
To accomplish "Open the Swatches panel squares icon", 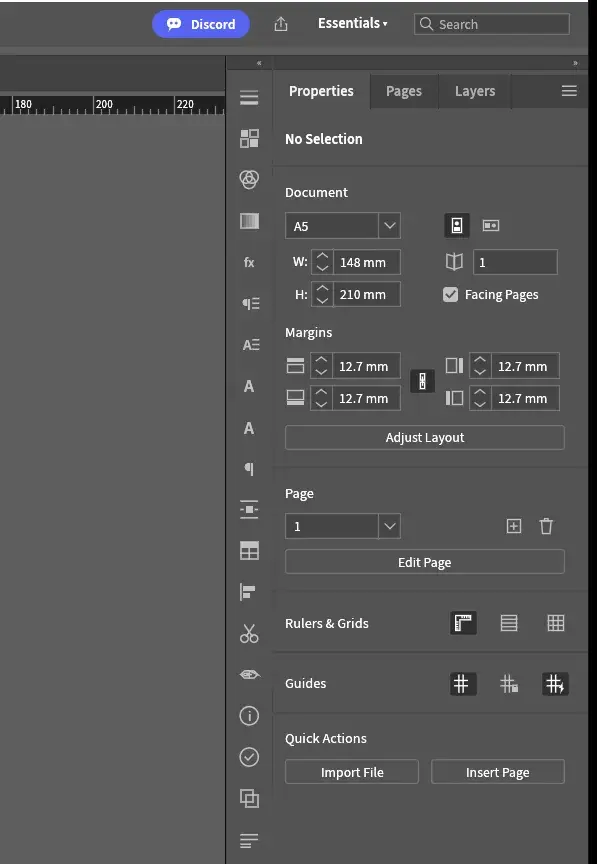I will tap(249, 138).
